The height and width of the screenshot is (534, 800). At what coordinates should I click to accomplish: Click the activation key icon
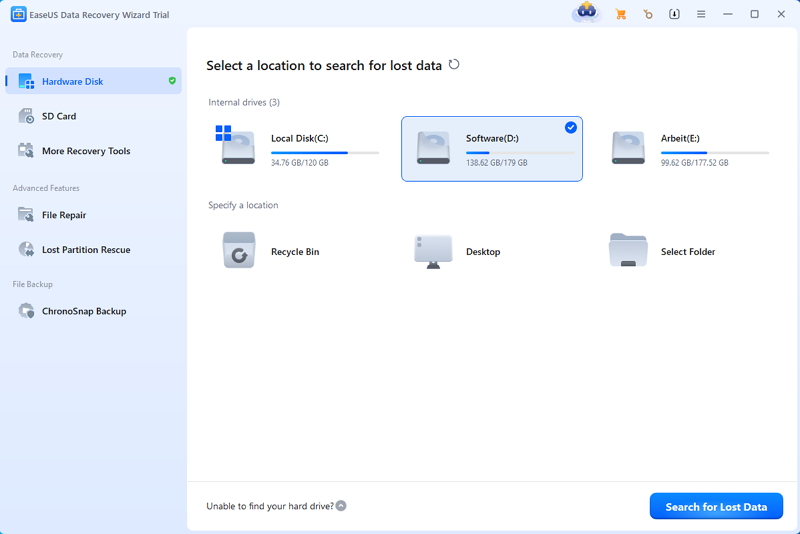click(x=647, y=14)
